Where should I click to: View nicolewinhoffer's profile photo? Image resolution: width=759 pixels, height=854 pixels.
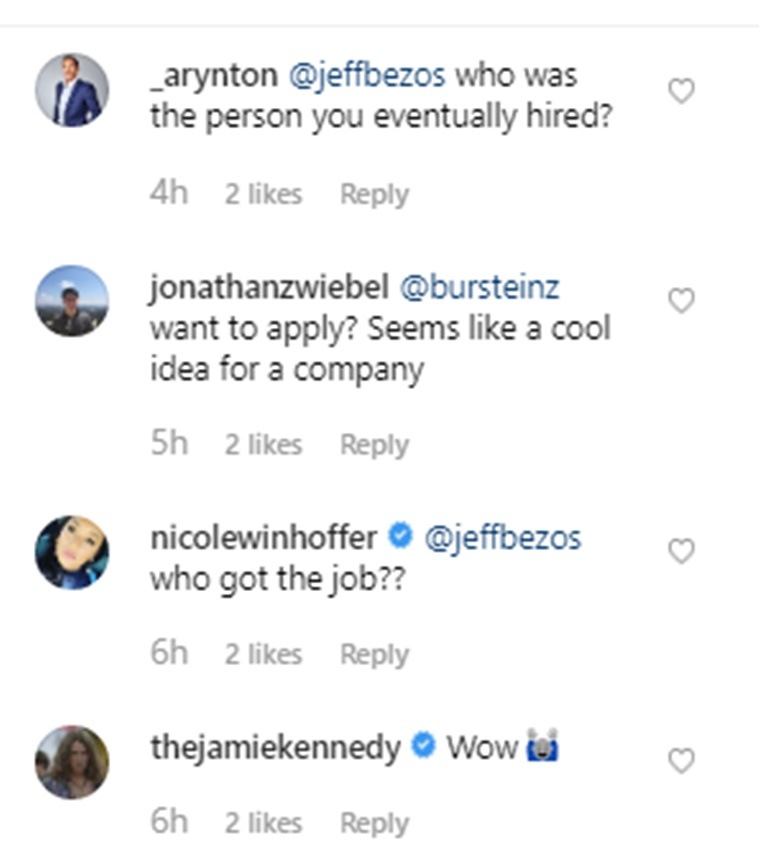pyautogui.click(x=72, y=552)
